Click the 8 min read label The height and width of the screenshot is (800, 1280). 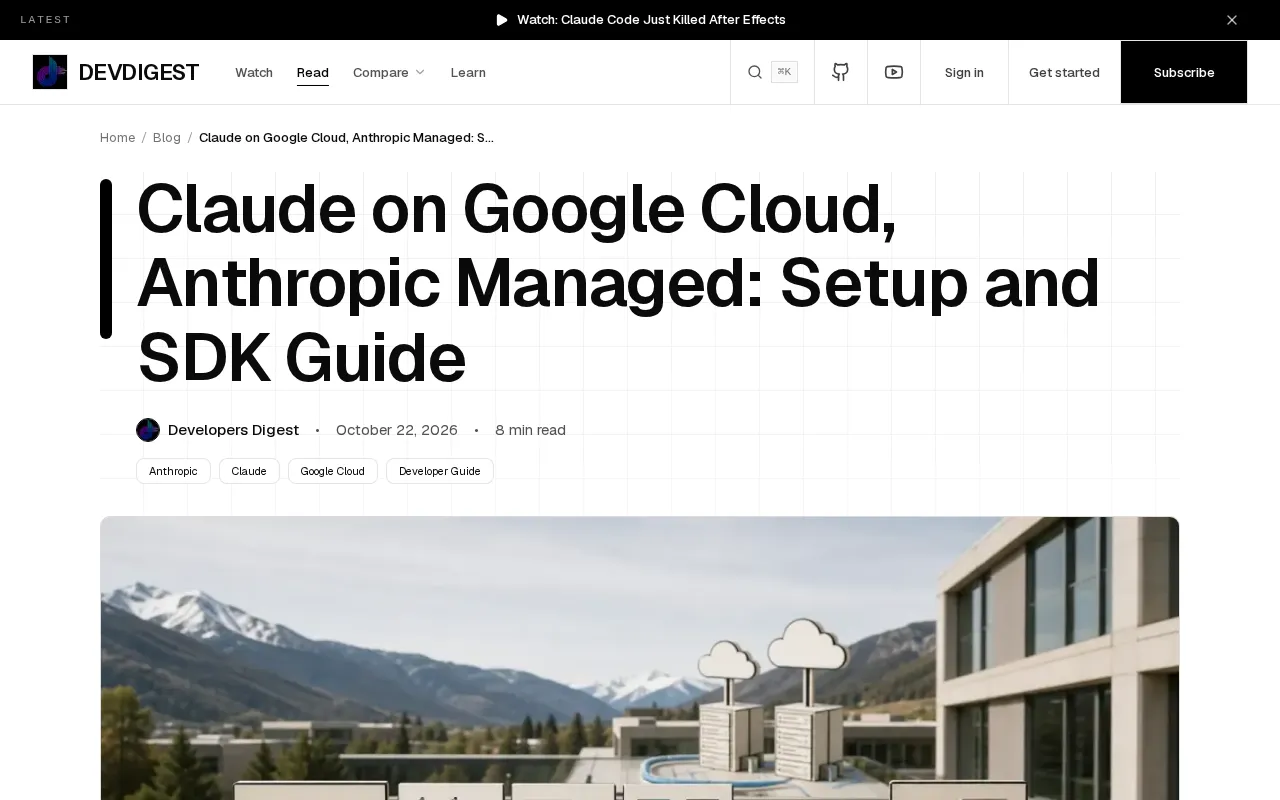point(530,430)
